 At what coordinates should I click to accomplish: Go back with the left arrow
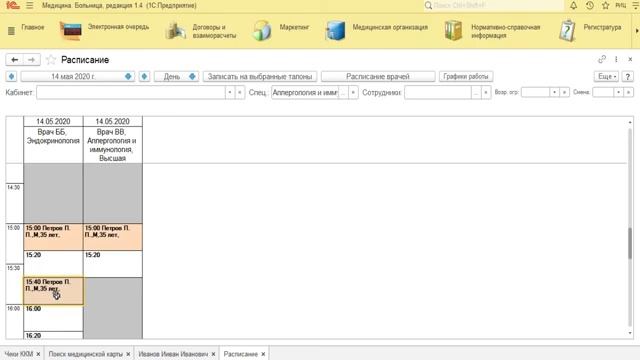tap(14, 60)
